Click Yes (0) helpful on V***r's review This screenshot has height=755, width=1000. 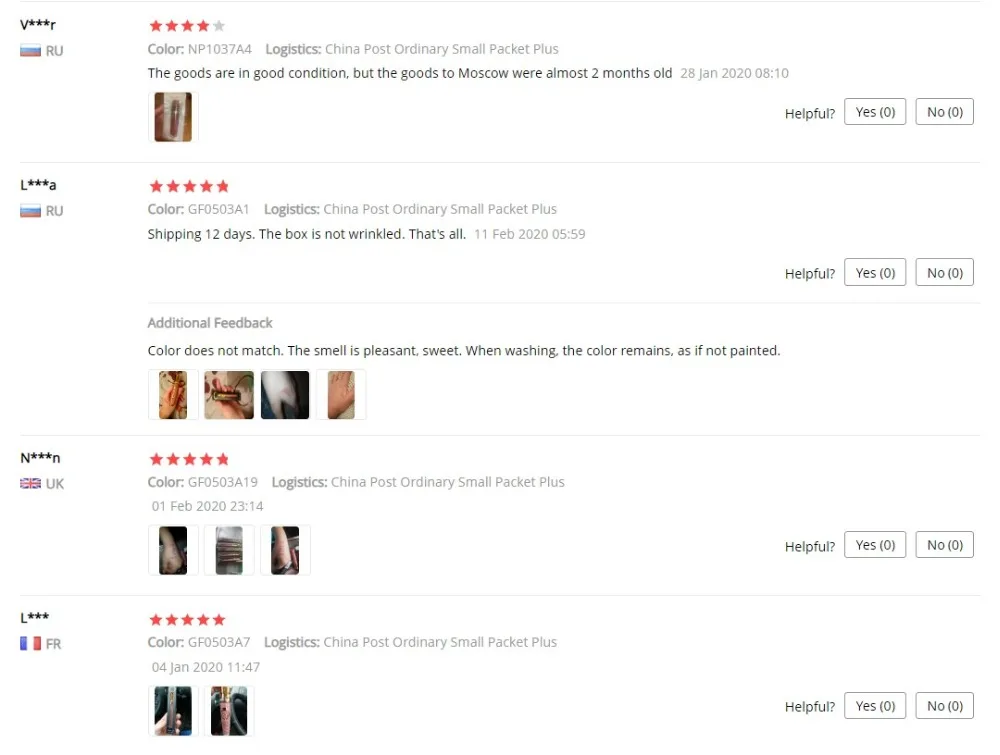pyautogui.click(x=874, y=112)
